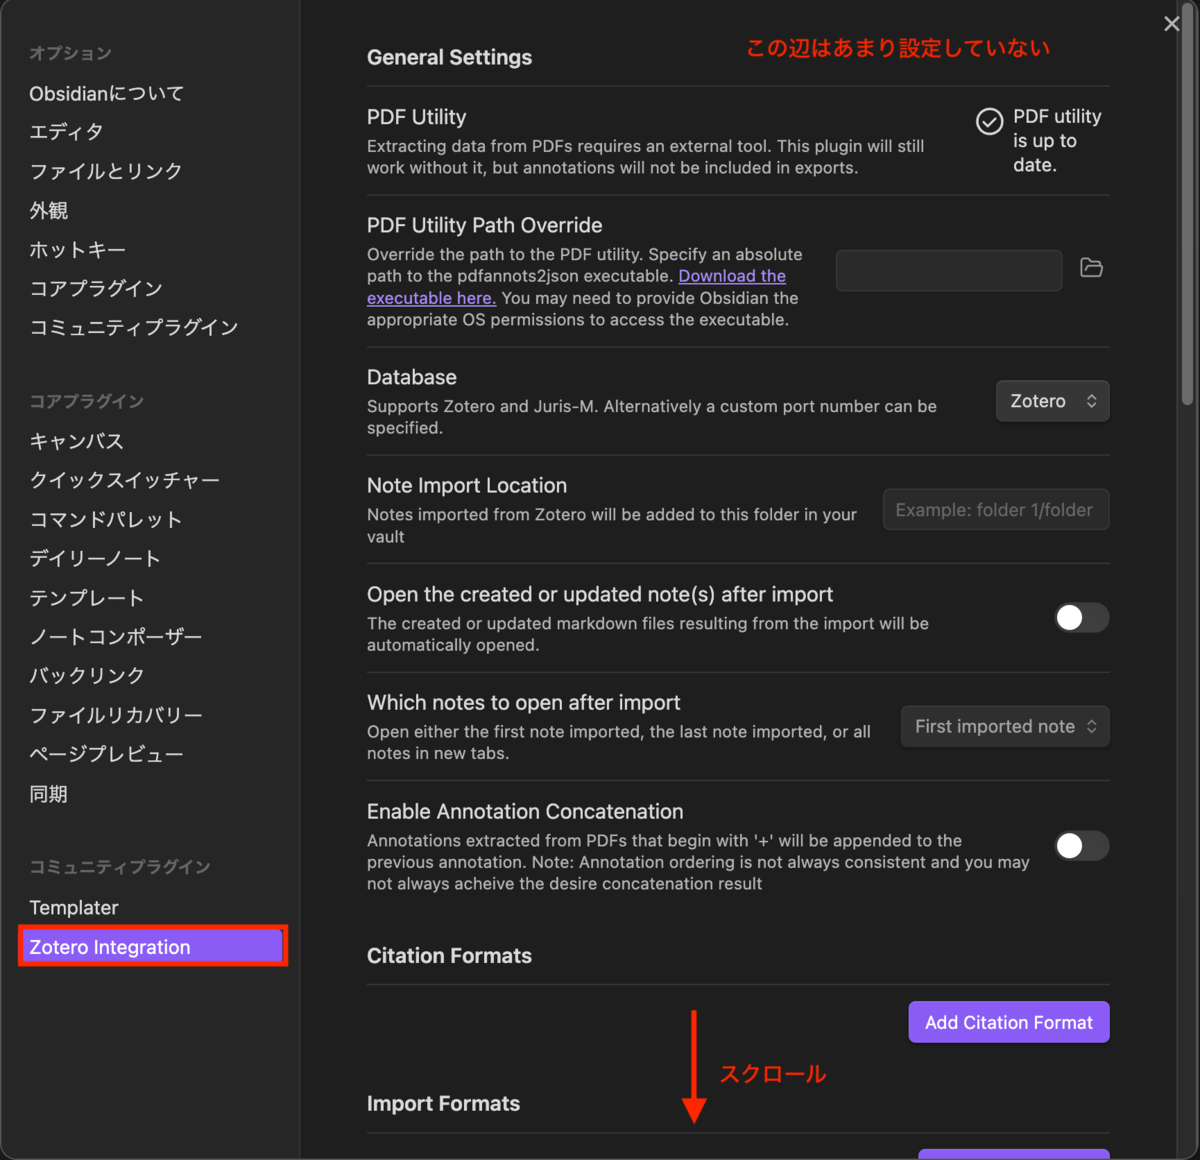Open the Database dropdown showing Zotero
The image size is (1200, 1160).
(1052, 401)
